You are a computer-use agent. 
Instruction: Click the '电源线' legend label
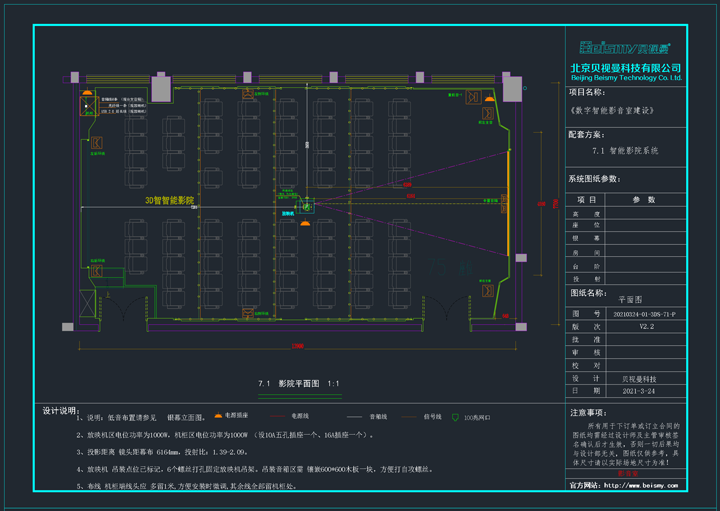point(300,416)
